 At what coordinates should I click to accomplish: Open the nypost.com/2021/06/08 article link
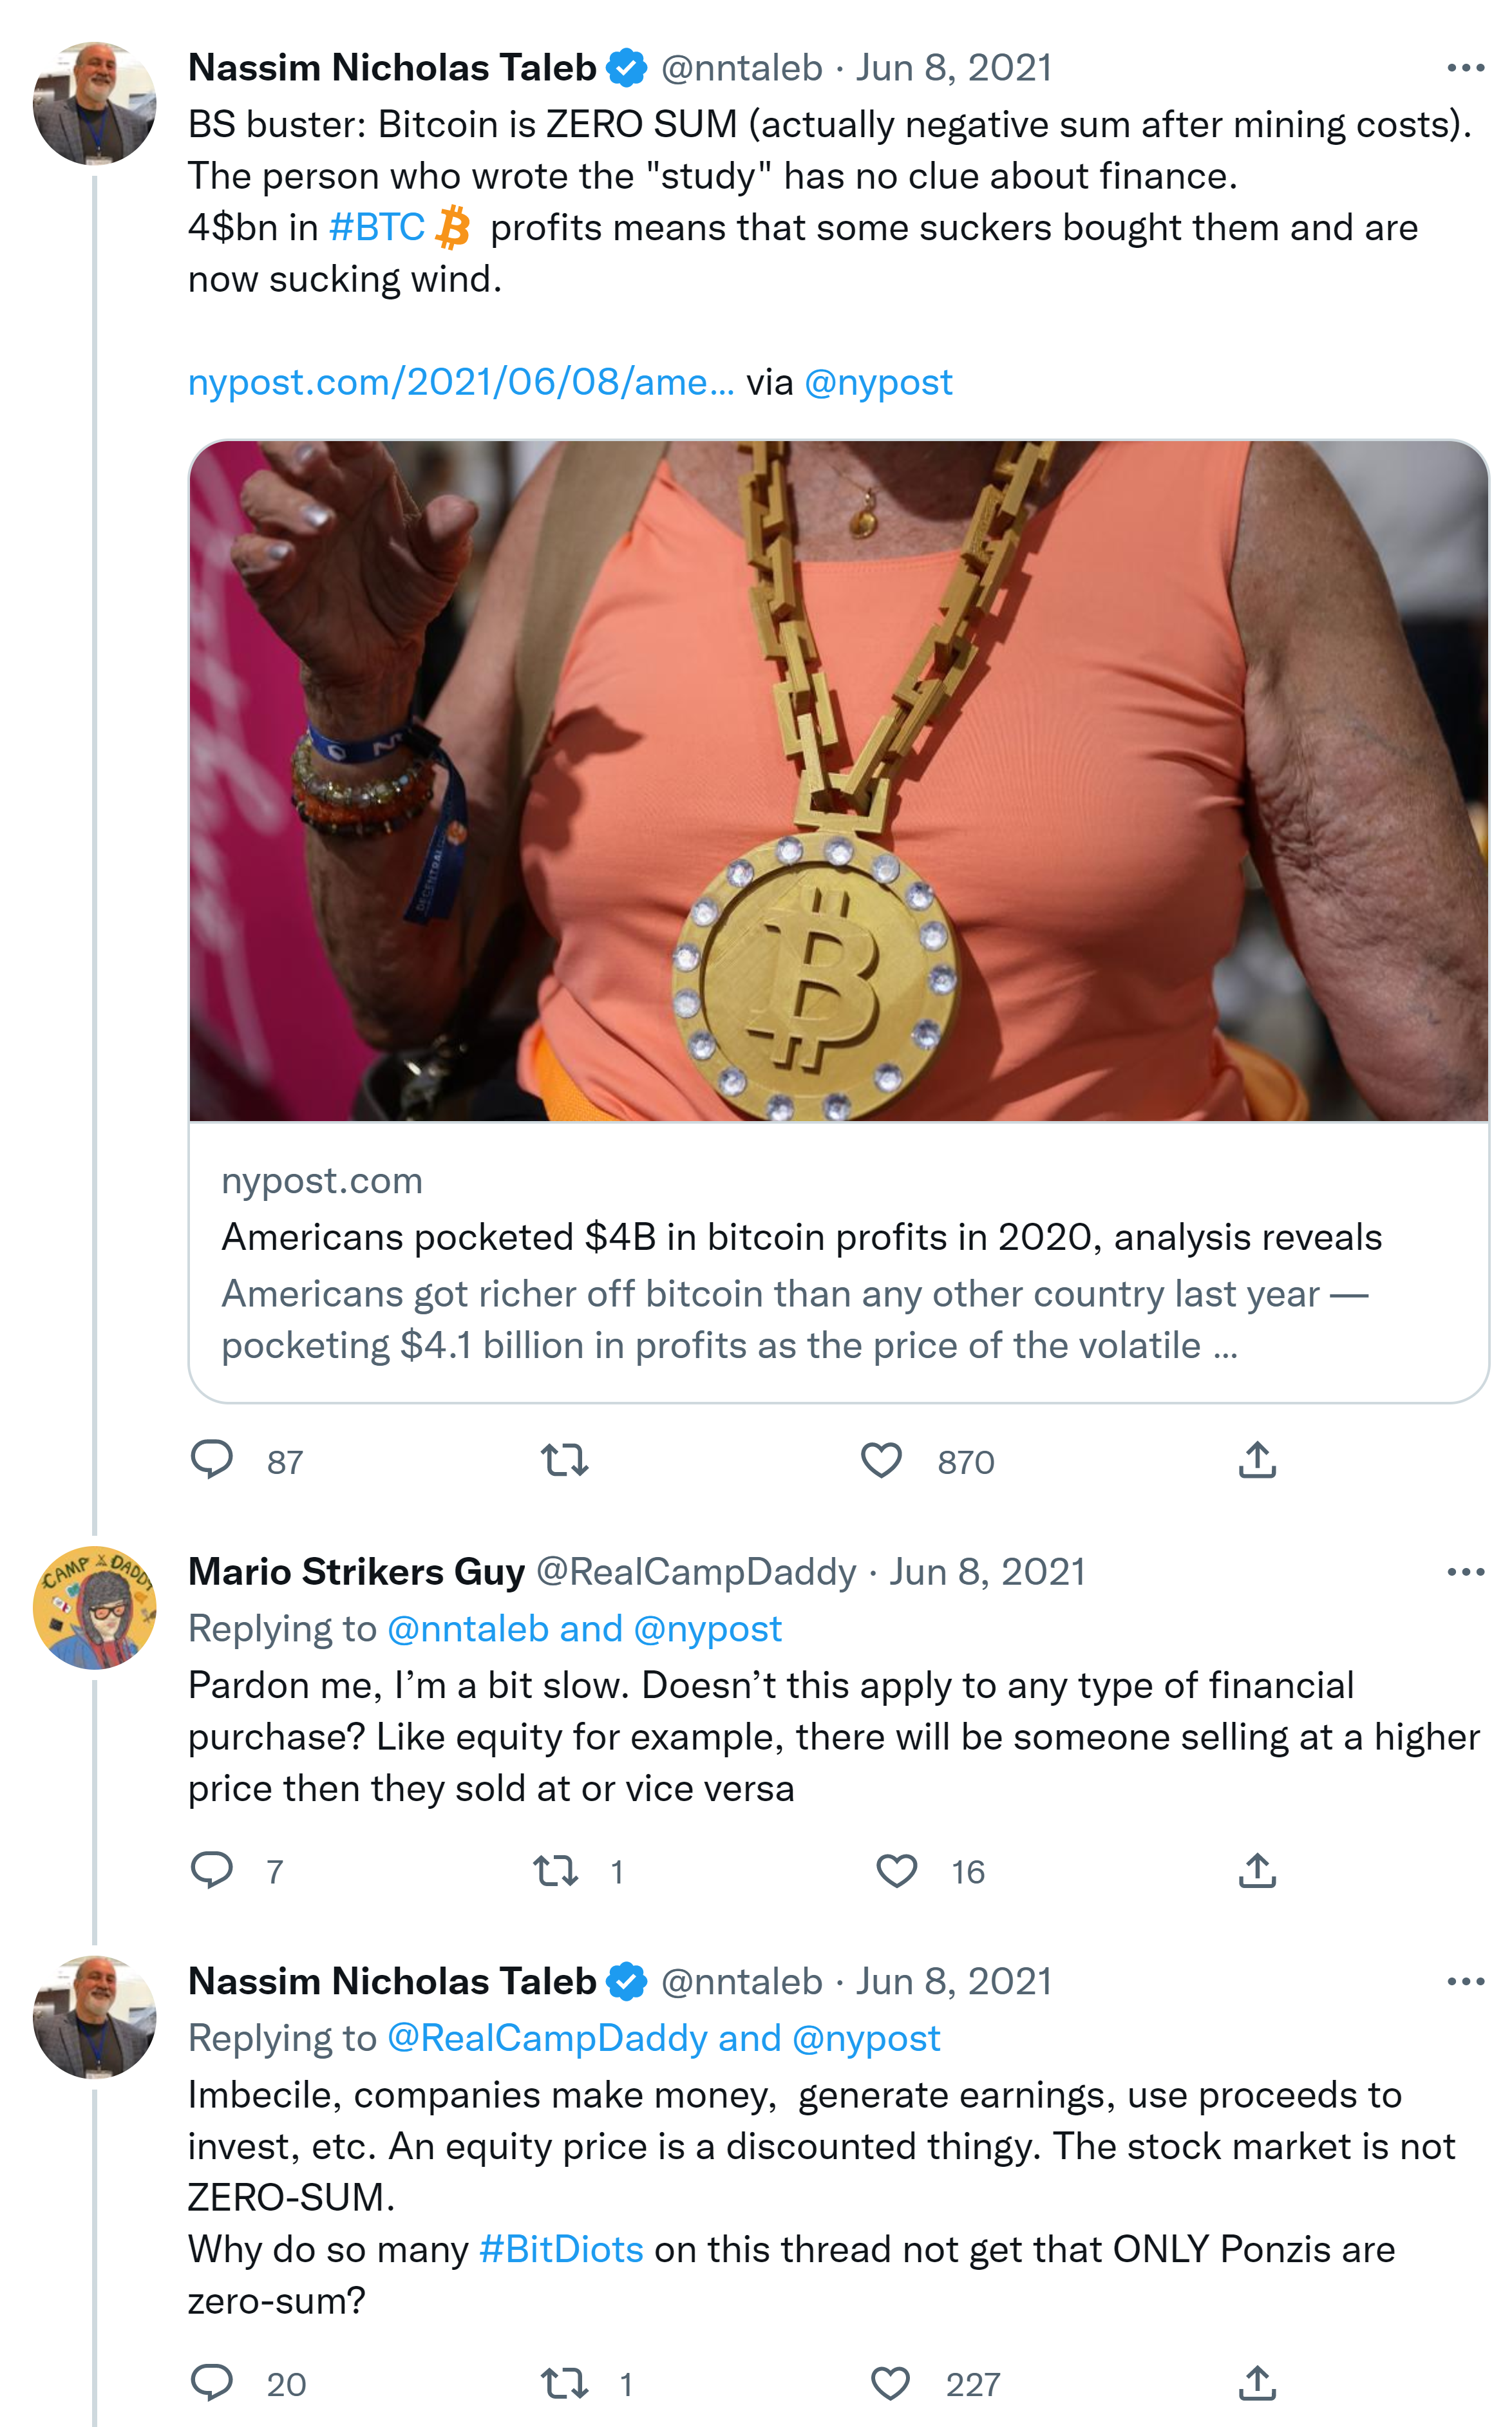click(460, 382)
